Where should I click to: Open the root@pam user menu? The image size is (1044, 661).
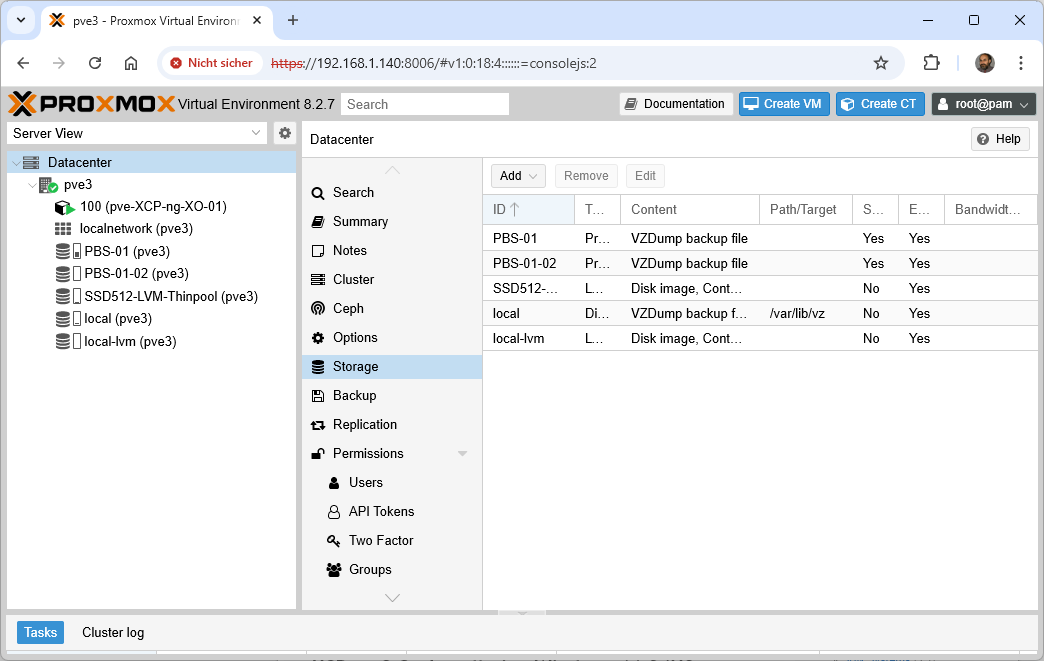tap(983, 104)
